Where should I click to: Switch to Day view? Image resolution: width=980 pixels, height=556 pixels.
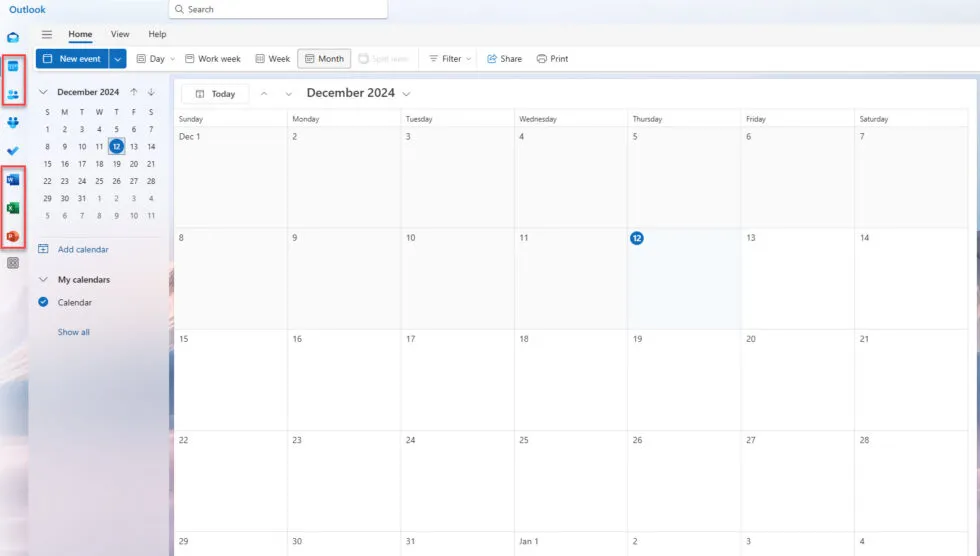(x=151, y=59)
